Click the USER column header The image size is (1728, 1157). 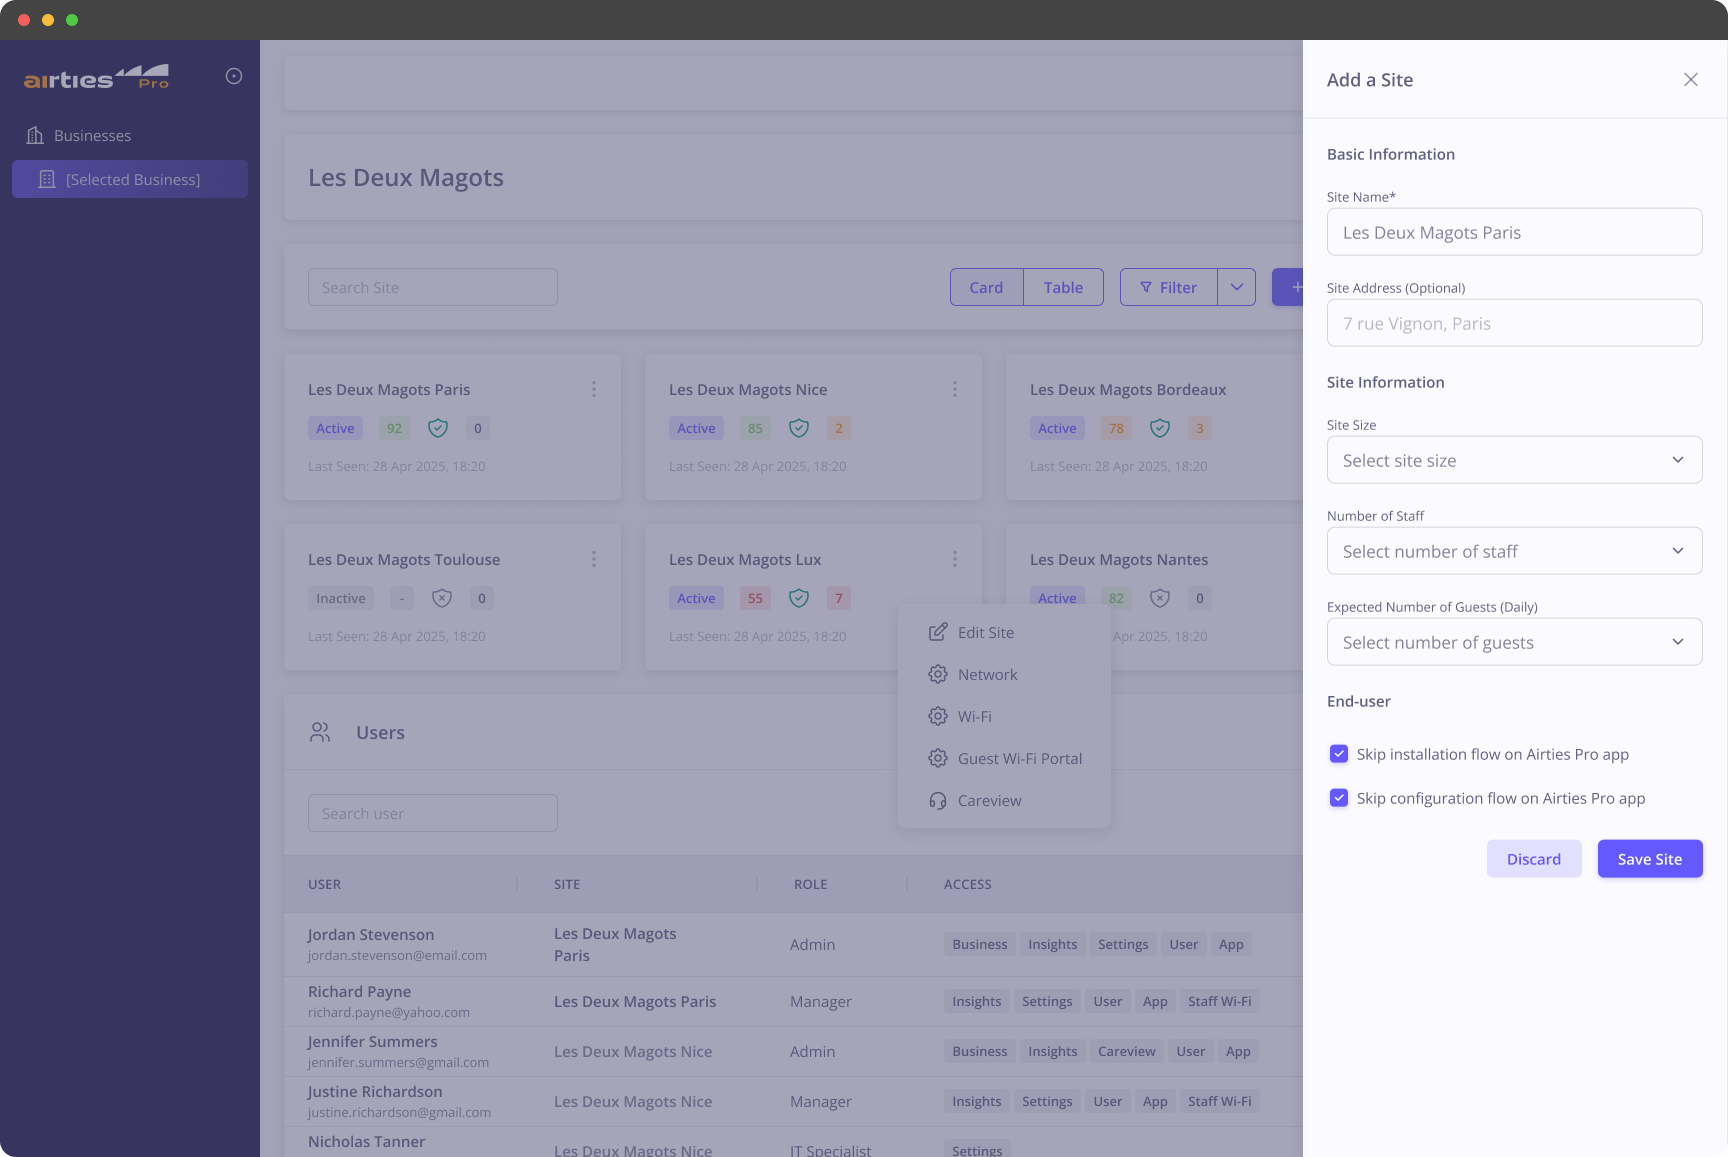[325, 884]
